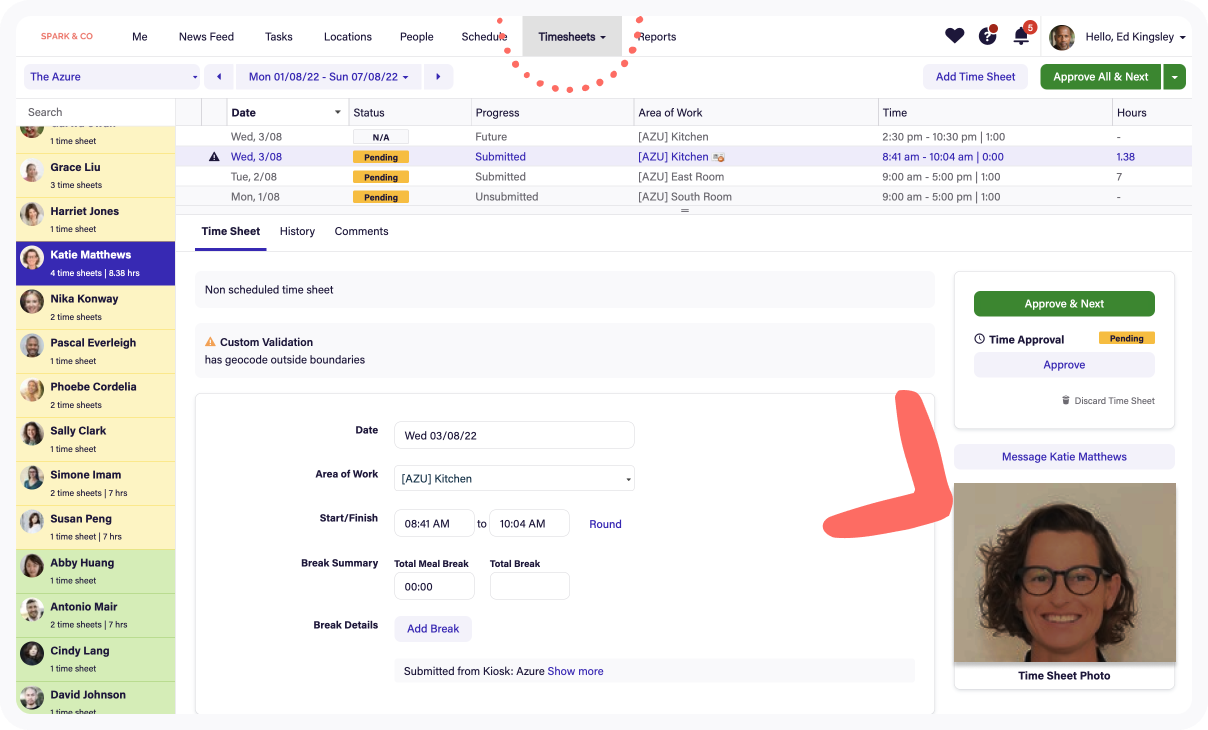Click Show more in the Kiosk submission note
Screen dimensions: 1208x730
575,671
